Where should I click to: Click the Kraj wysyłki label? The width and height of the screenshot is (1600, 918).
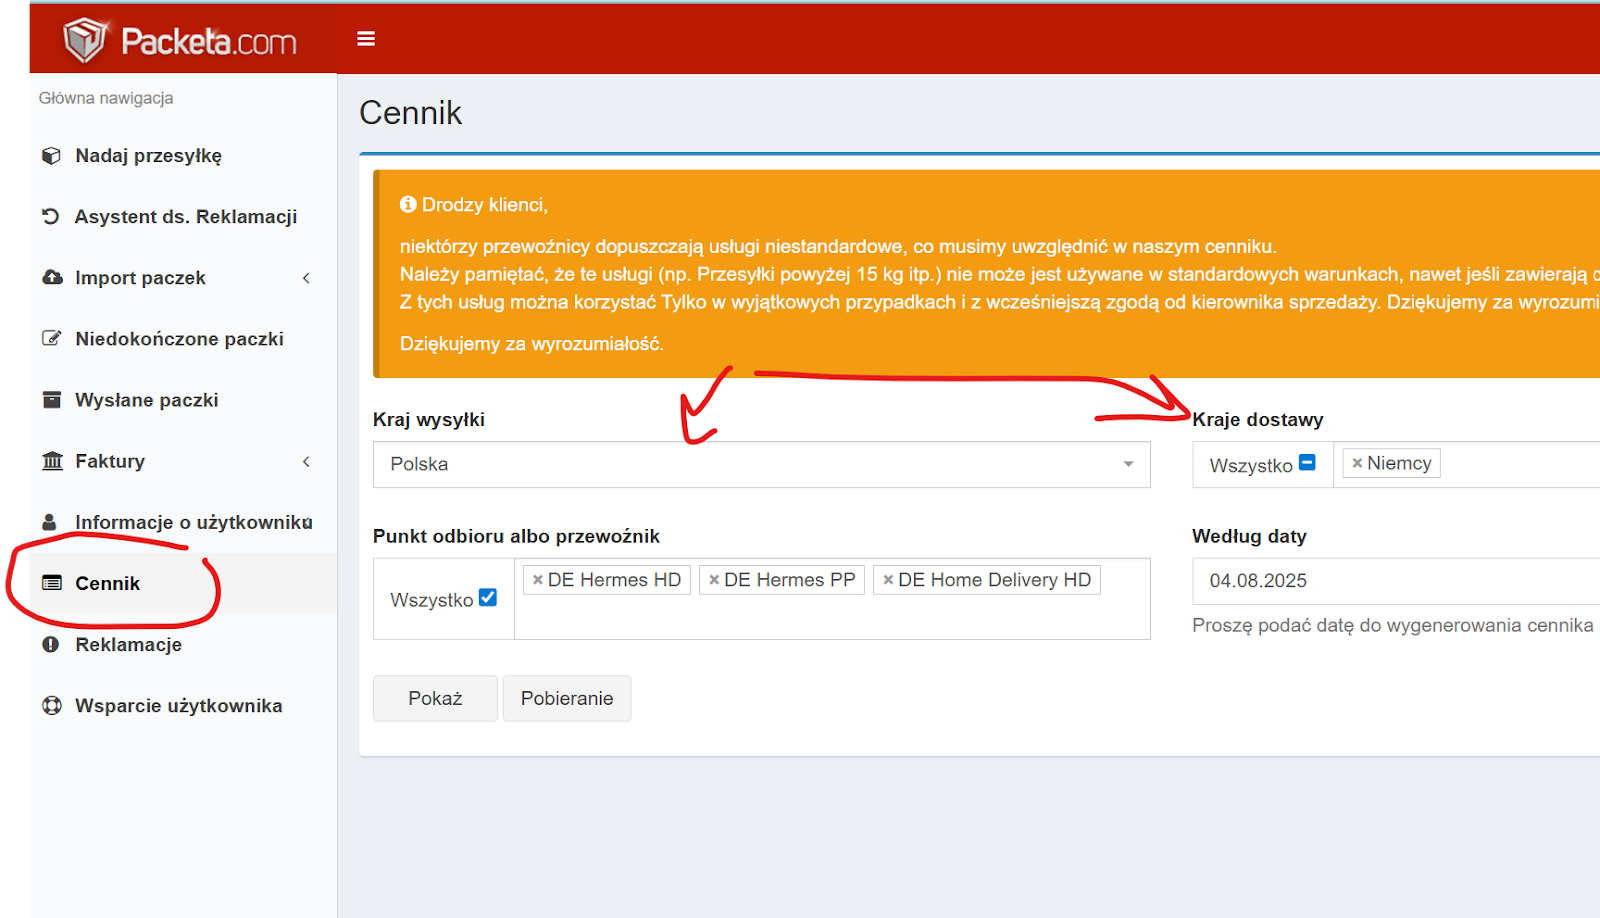429,419
